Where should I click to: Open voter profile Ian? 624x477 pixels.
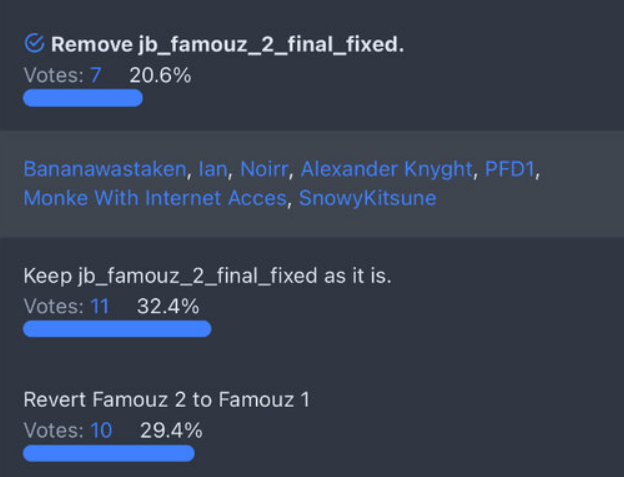(x=212, y=168)
